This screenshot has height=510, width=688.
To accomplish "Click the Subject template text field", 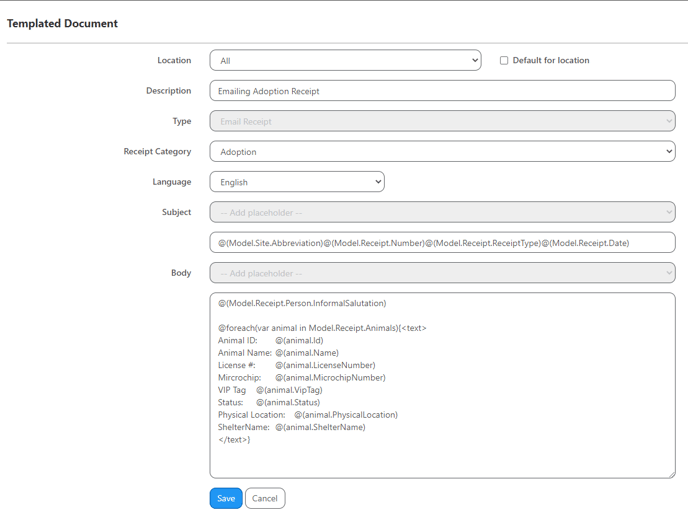I will point(442,243).
